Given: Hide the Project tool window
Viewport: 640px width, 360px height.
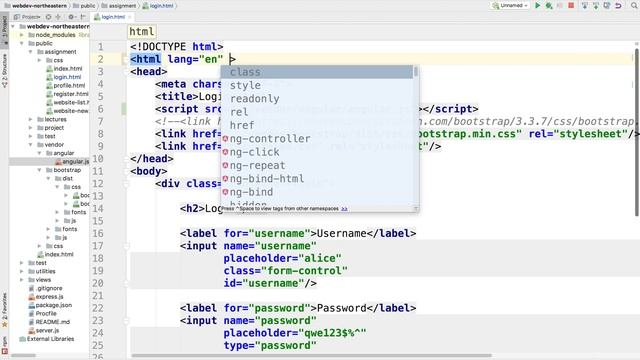Looking at the screenshot, I should pyautogui.click(x=83, y=17).
